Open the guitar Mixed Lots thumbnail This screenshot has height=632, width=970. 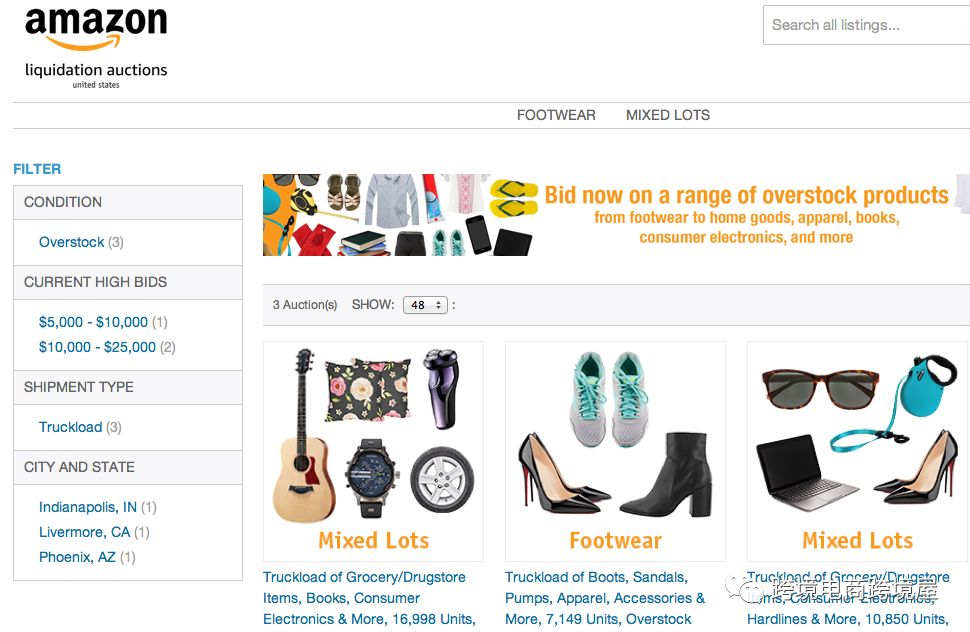373,451
